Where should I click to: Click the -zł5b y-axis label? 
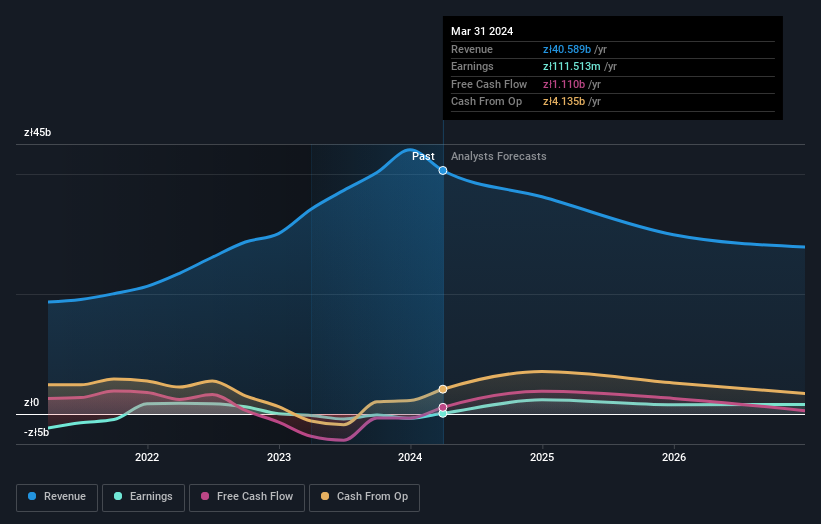click(x=36, y=432)
